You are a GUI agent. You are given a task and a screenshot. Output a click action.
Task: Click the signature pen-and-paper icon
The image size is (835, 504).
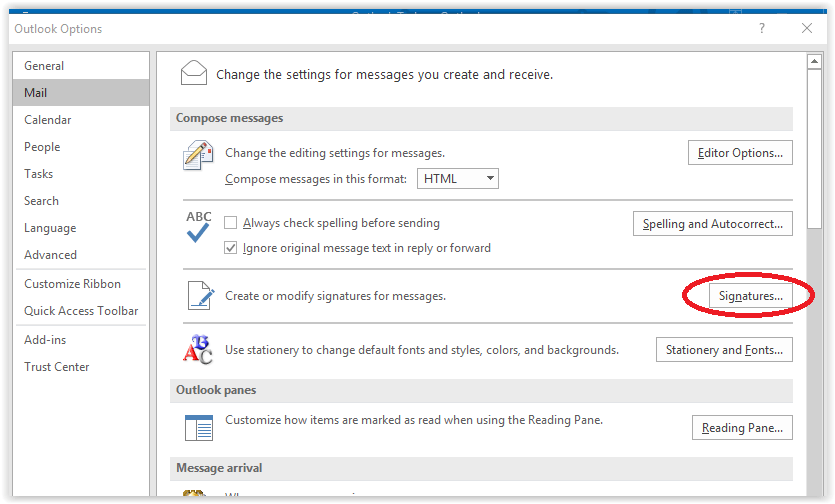[x=199, y=296]
